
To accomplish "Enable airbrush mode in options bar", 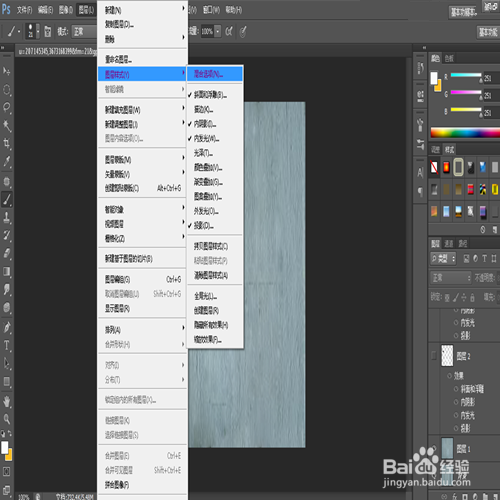I will tap(229, 32).
